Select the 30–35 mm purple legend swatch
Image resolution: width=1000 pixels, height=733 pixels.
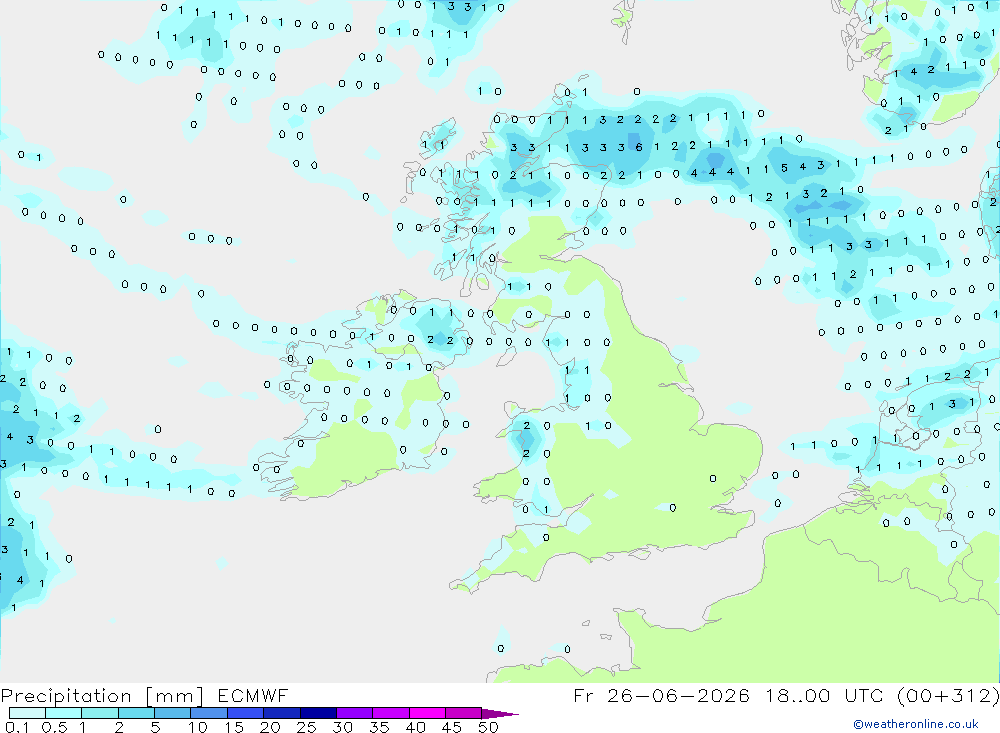pyautogui.click(x=355, y=713)
